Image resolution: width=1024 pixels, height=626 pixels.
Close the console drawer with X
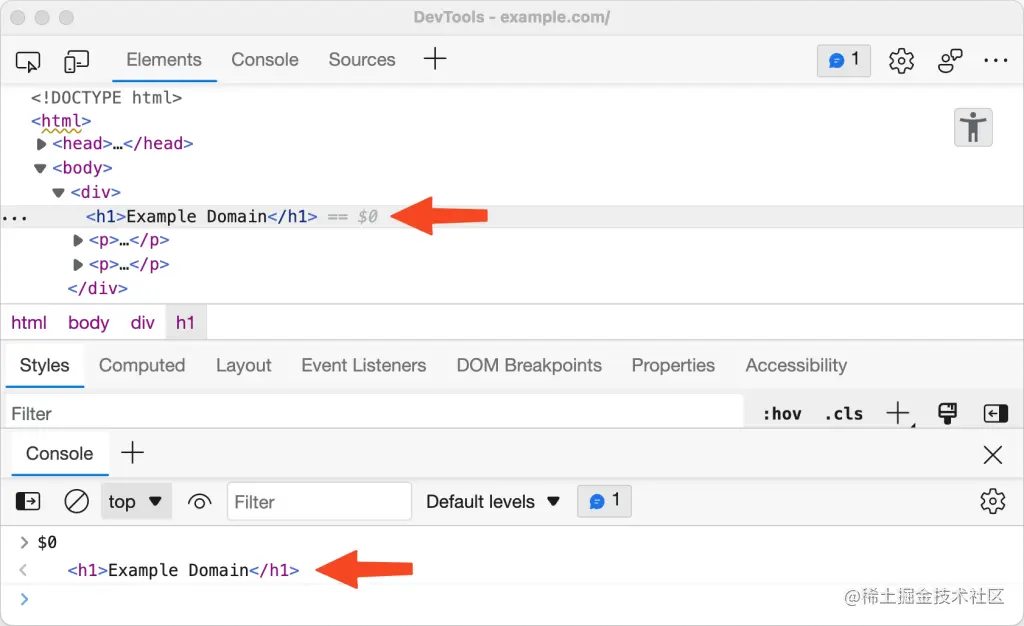click(x=993, y=454)
